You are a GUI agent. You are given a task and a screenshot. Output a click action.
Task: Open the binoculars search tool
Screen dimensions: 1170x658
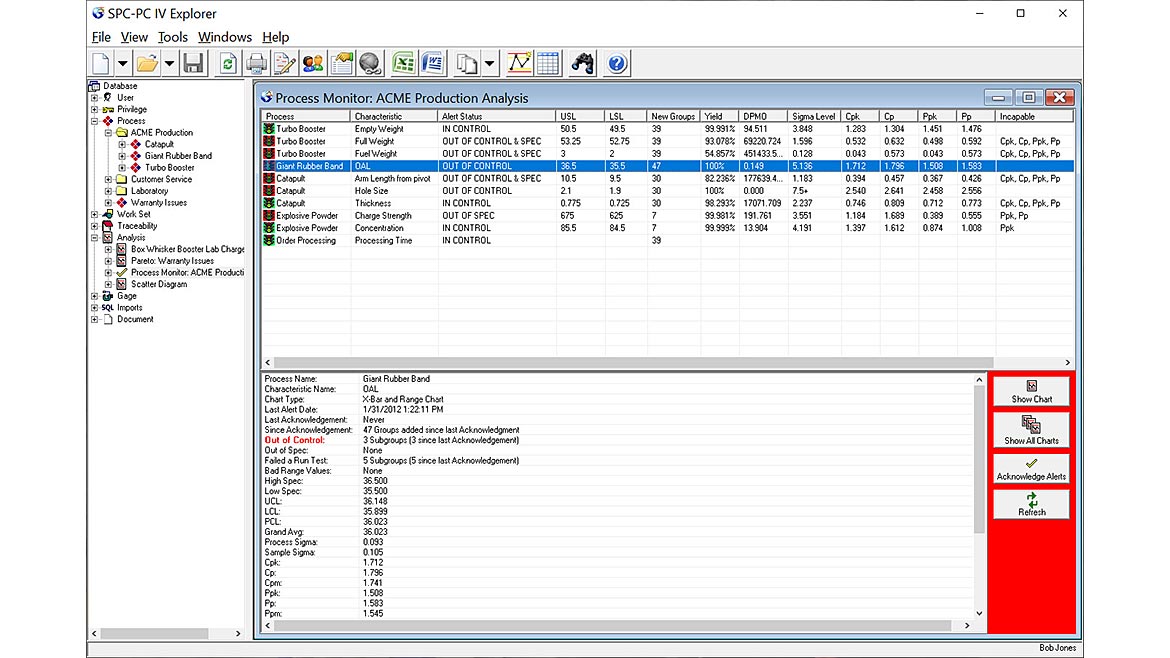click(x=583, y=64)
